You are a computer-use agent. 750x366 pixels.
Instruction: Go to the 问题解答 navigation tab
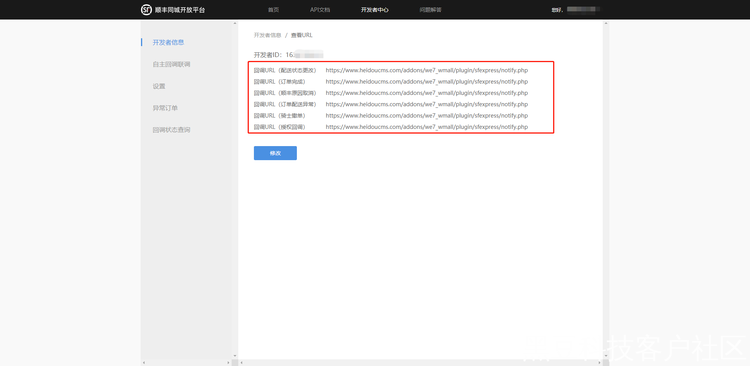click(x=430, y=10)
